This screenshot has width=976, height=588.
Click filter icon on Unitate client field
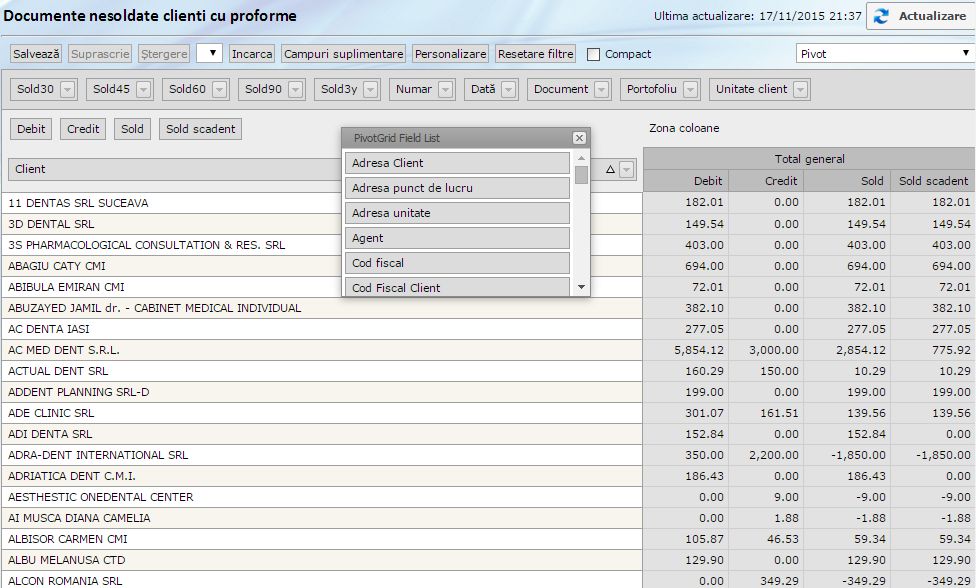tap(801, 90)
